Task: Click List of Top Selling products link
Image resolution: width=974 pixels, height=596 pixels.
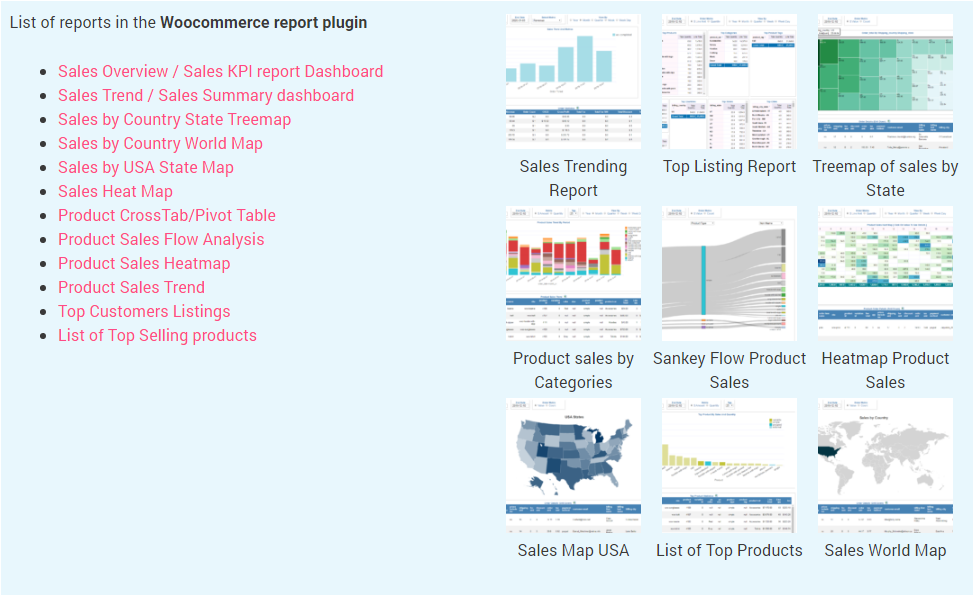Action: point(158,336)
